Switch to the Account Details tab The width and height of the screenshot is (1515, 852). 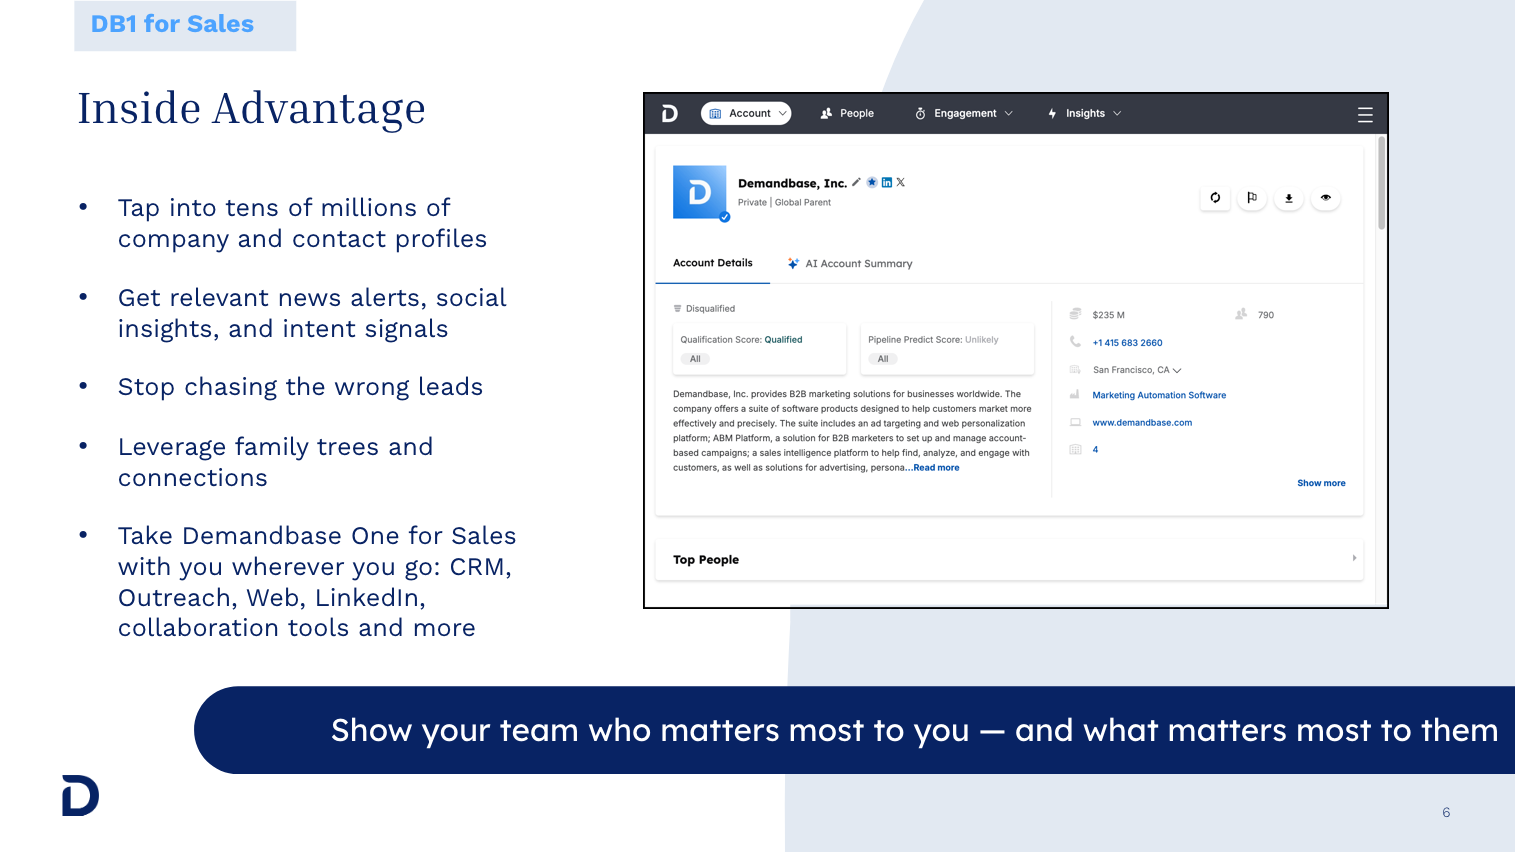pyautogui.click(x=713, y=263)
